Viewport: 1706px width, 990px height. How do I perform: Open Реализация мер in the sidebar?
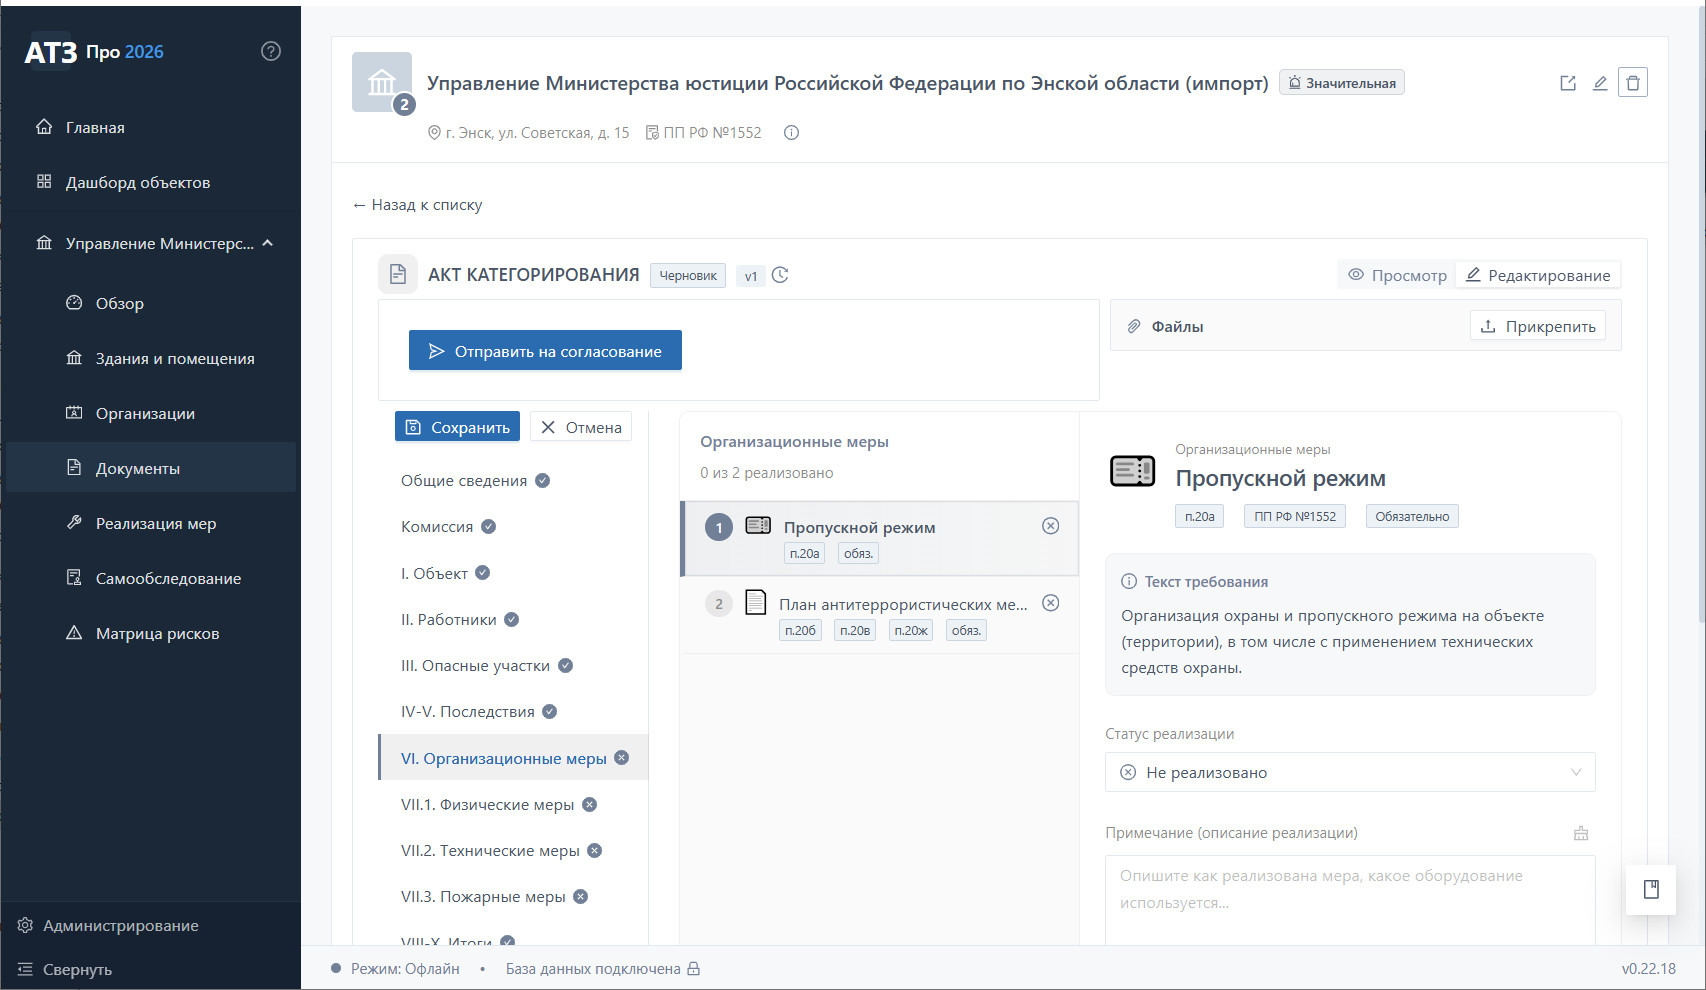pyautogui.click(x=151, y=523)
